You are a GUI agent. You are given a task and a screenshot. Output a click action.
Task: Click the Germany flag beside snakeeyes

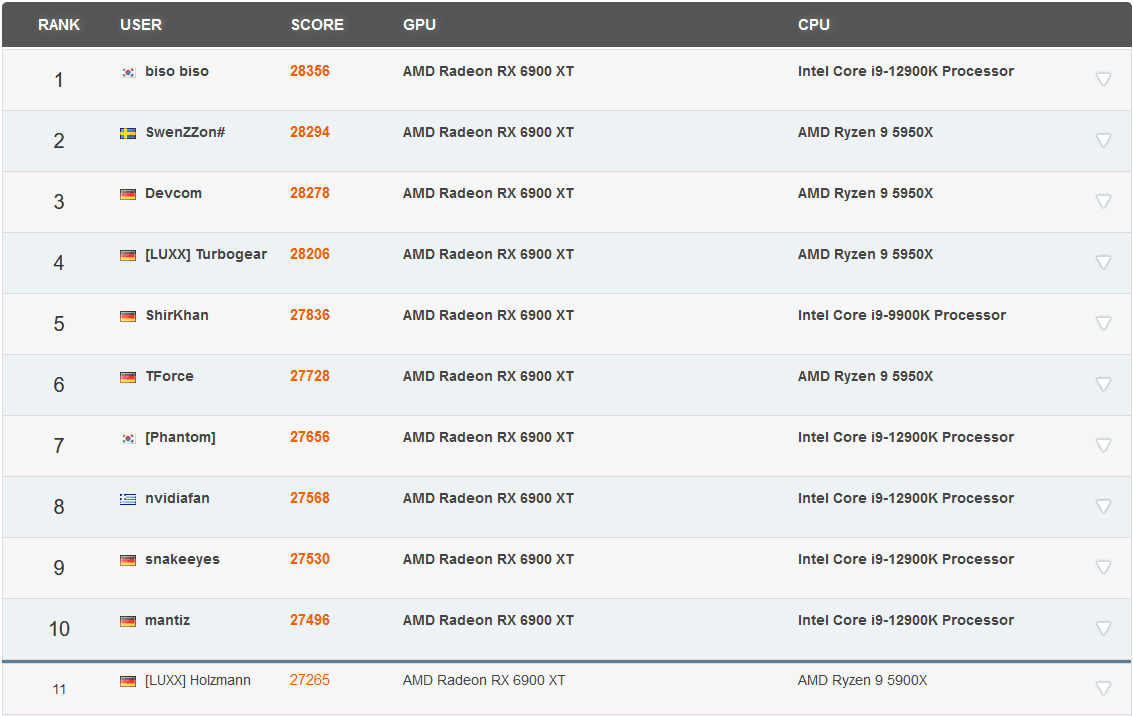(x=128, y=561)
